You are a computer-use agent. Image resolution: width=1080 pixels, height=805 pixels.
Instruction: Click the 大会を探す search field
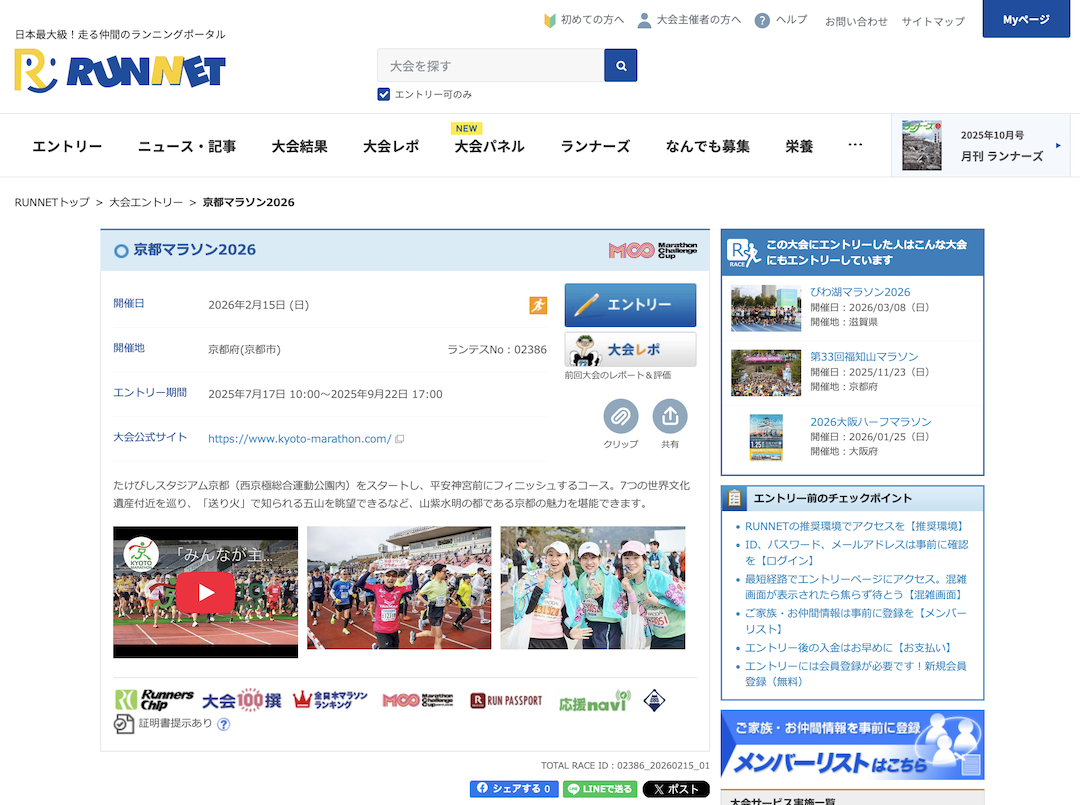click(x=490, y=66)
